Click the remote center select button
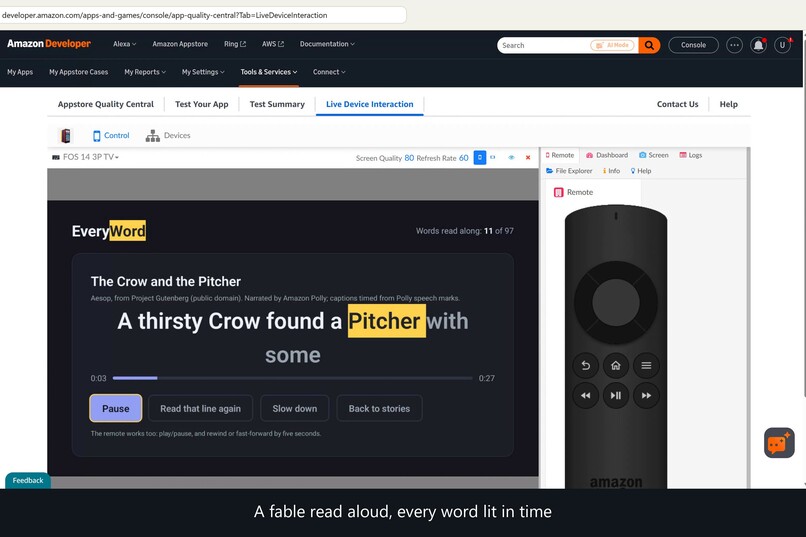Viewport: 806px width, 537px height. click(616, 303)
